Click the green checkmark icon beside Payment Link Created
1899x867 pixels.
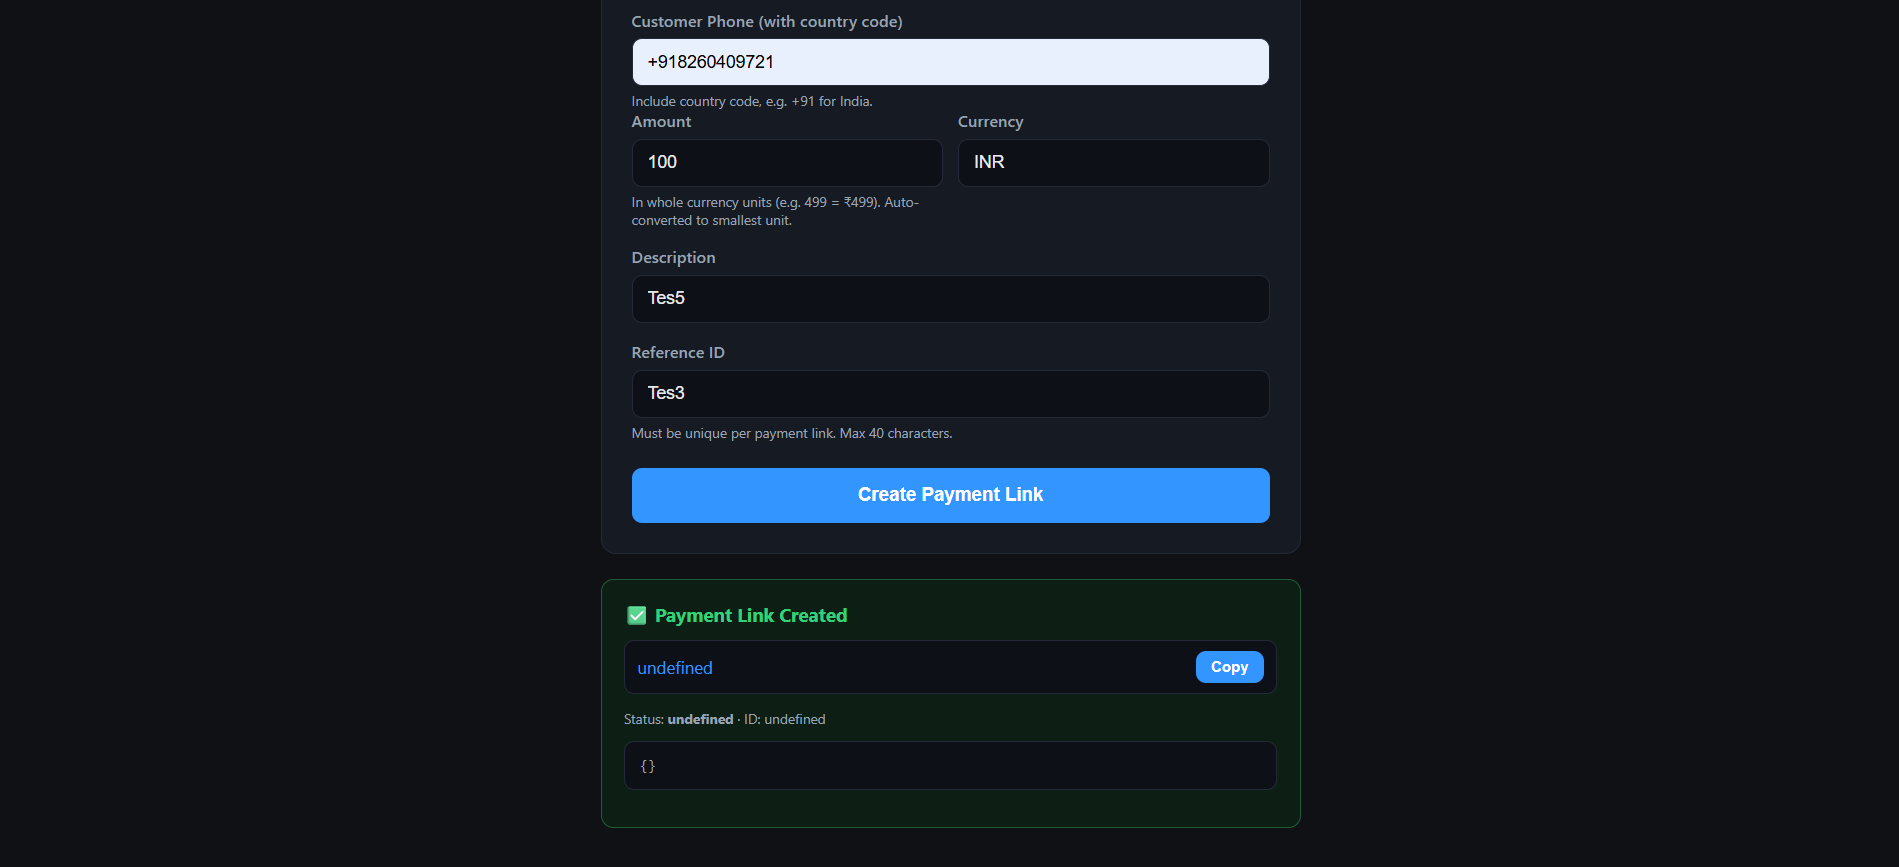pyautogui.click(x=636, y=616)
